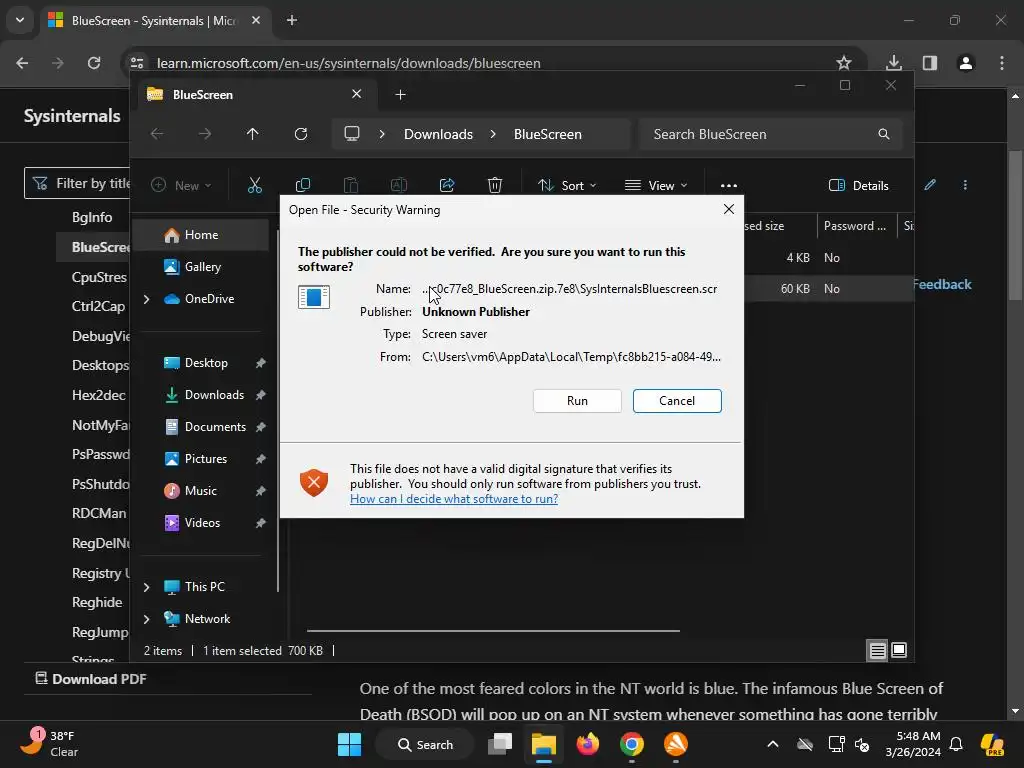Click the taskbar Search box
This screenshot has height=768, width=1024.
(424, 744)
